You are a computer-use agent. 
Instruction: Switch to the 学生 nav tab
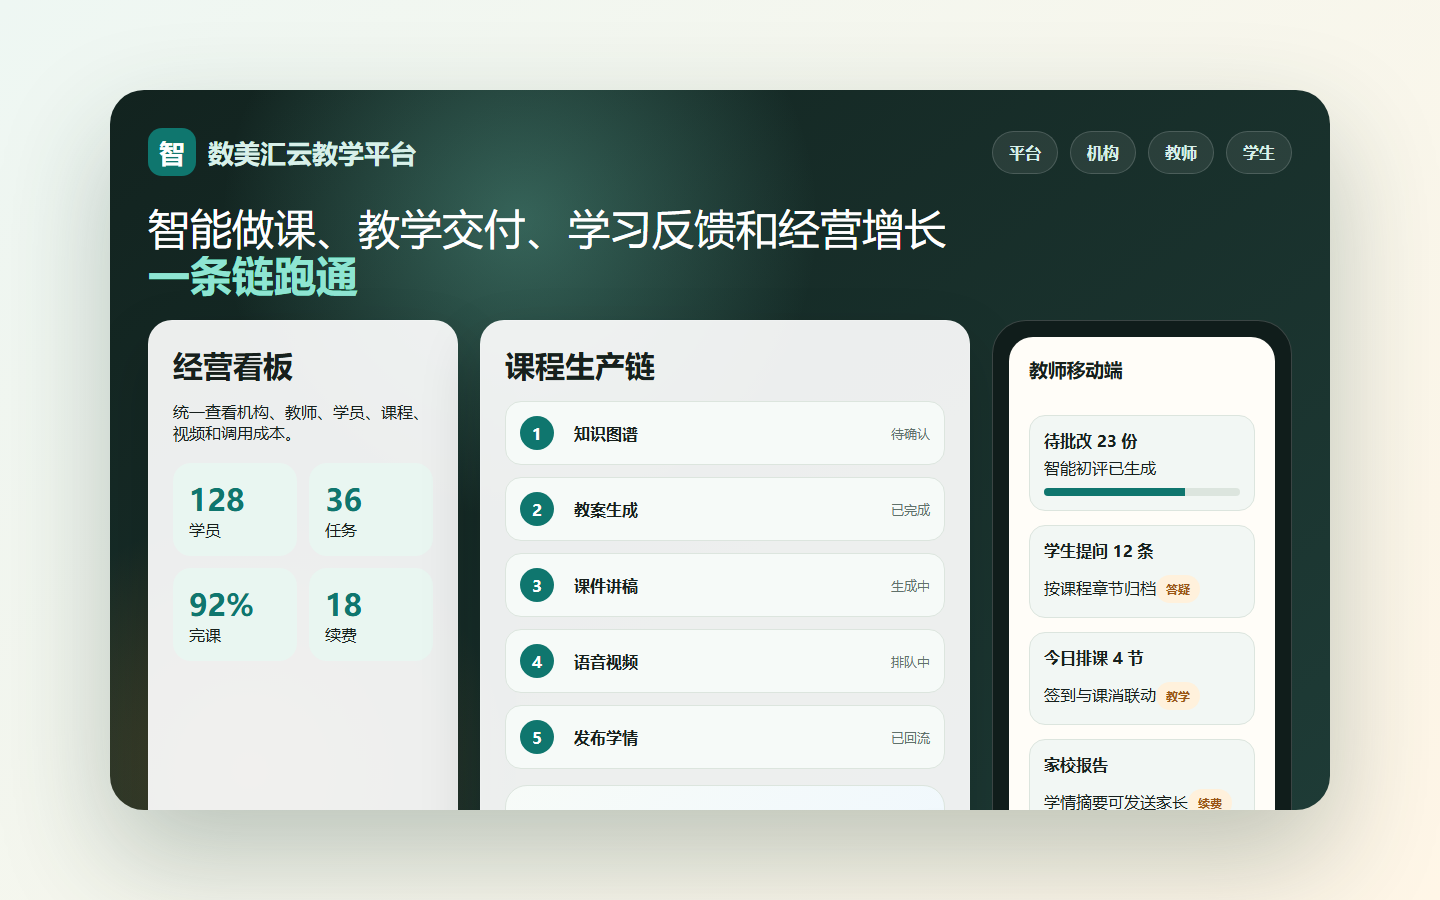click(x=1259, y=153)
